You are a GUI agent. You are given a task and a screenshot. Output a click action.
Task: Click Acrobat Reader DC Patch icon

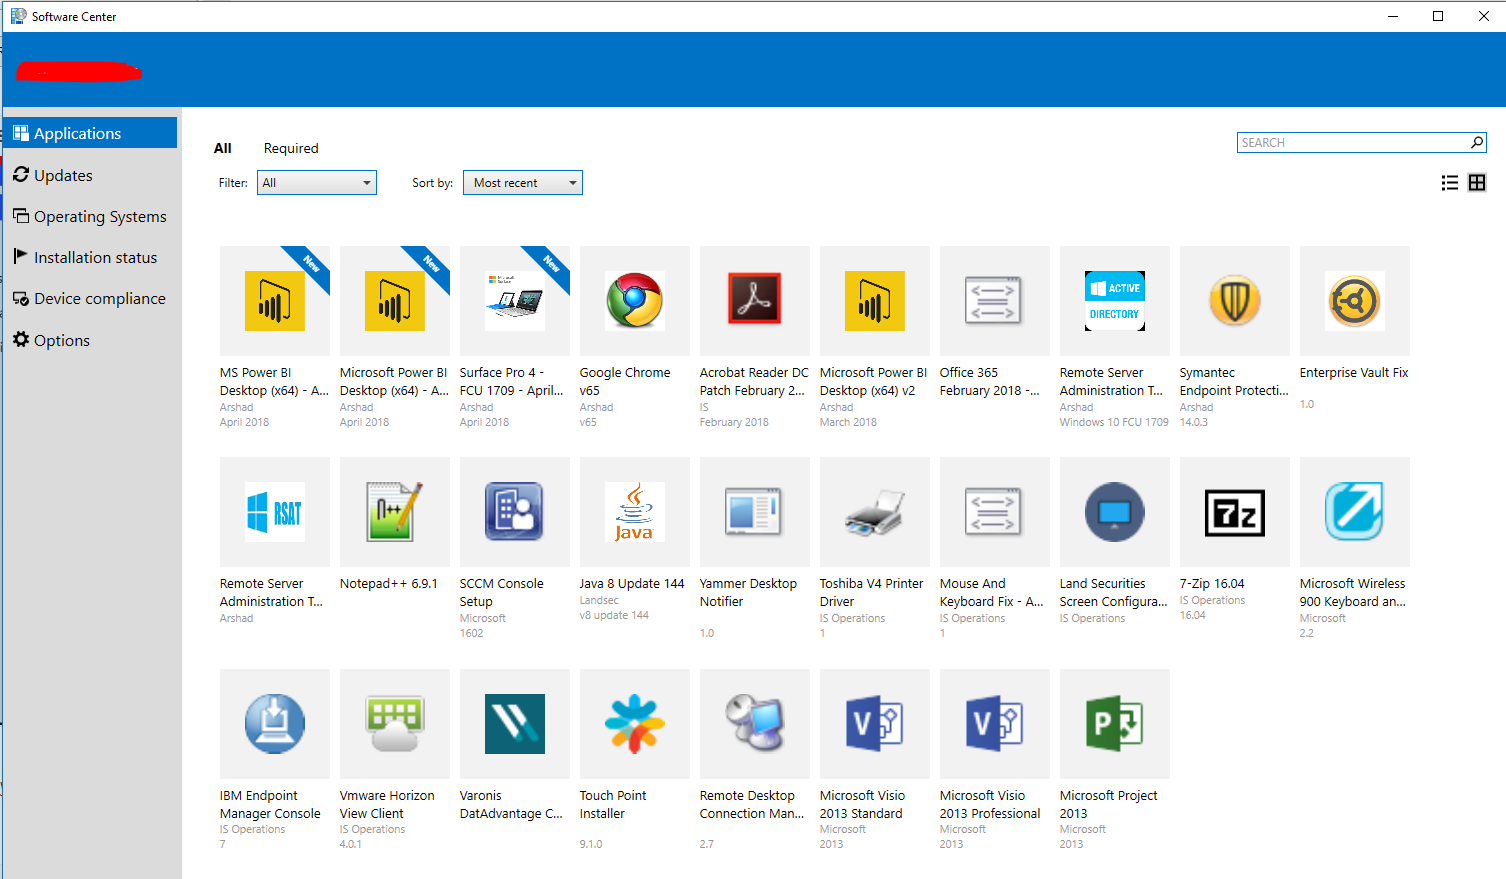pos(755,301)
